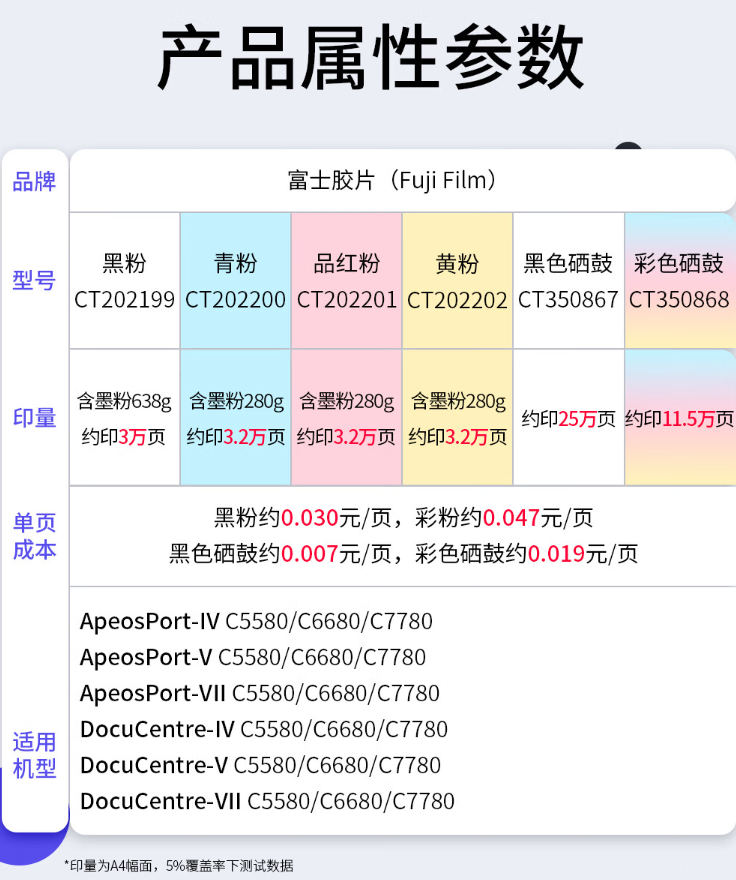Click DocuCentre-VII C5580/C6680/C7780 line
The width and height of the screenshot is (736, 880).
267,801
